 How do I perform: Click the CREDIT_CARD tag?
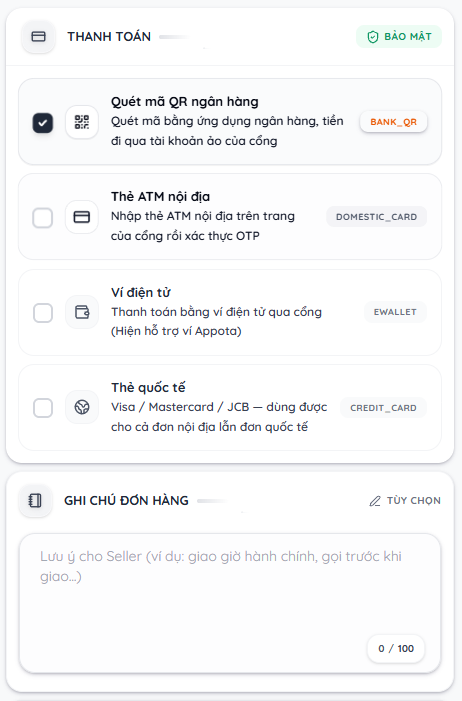click(x=383, y=408)
